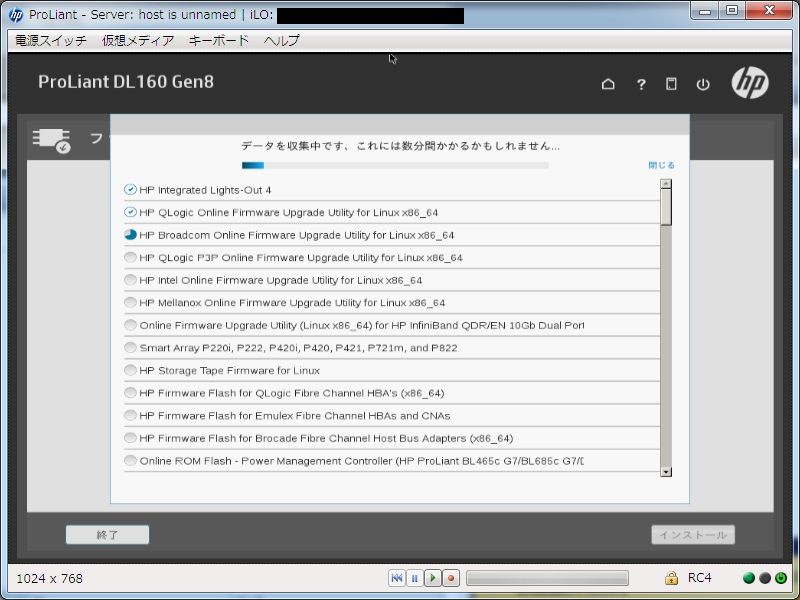The image size is (800, 600).
Task: Select radio for Brocade Fibre Channel adapters
Action: point(130,438)
